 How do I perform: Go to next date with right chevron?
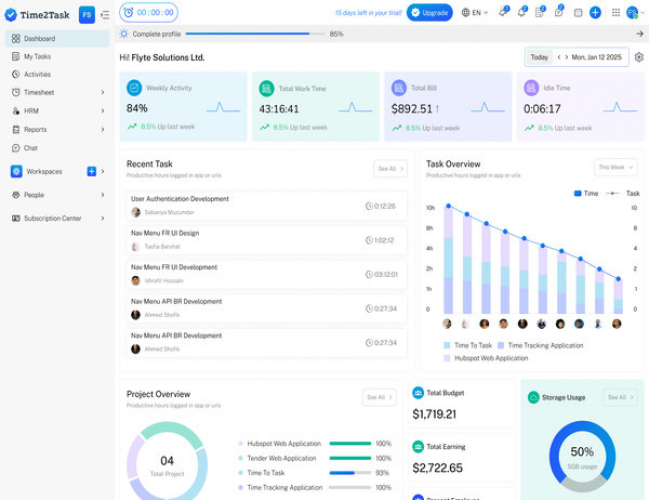point(566,57)
